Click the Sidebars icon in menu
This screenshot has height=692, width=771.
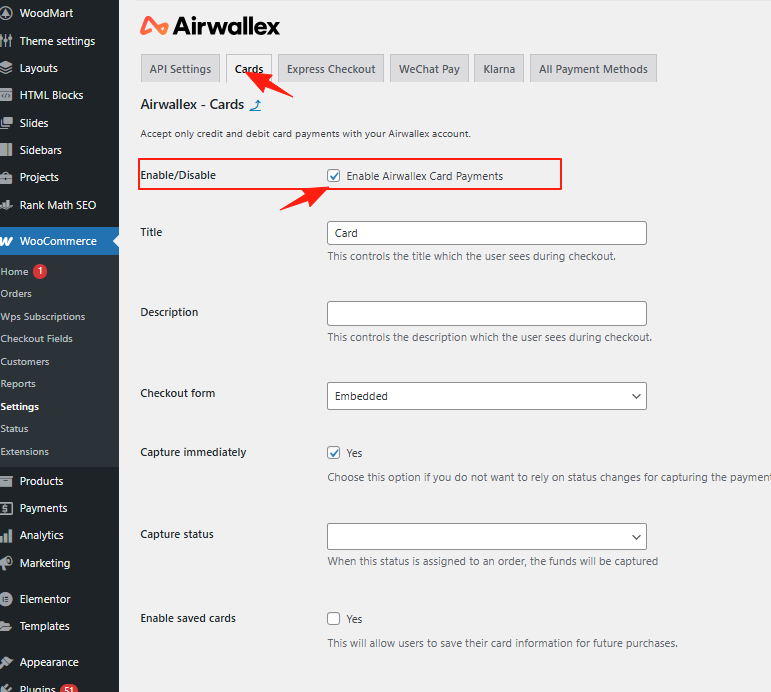(x=5, y=150)
